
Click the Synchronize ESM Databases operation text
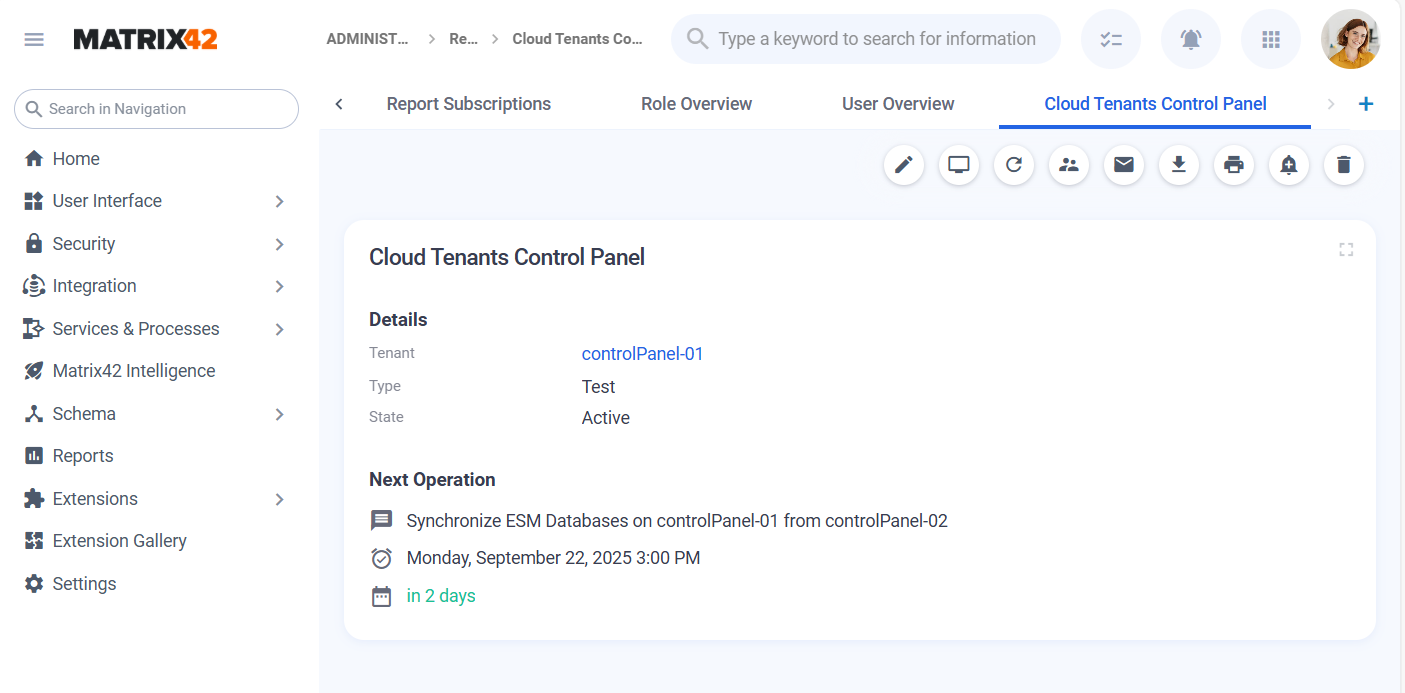[x=677, y=521]
